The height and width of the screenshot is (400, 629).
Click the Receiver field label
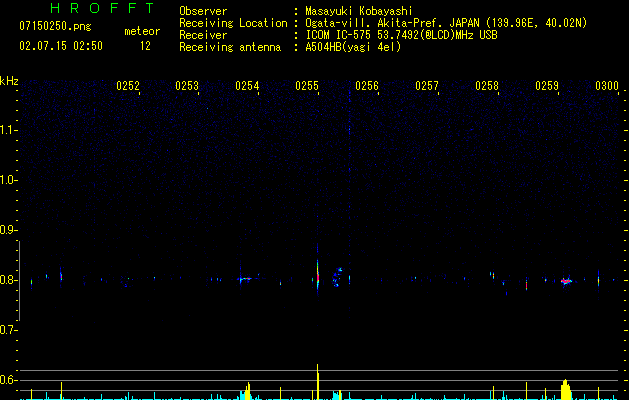coord(203,35)
